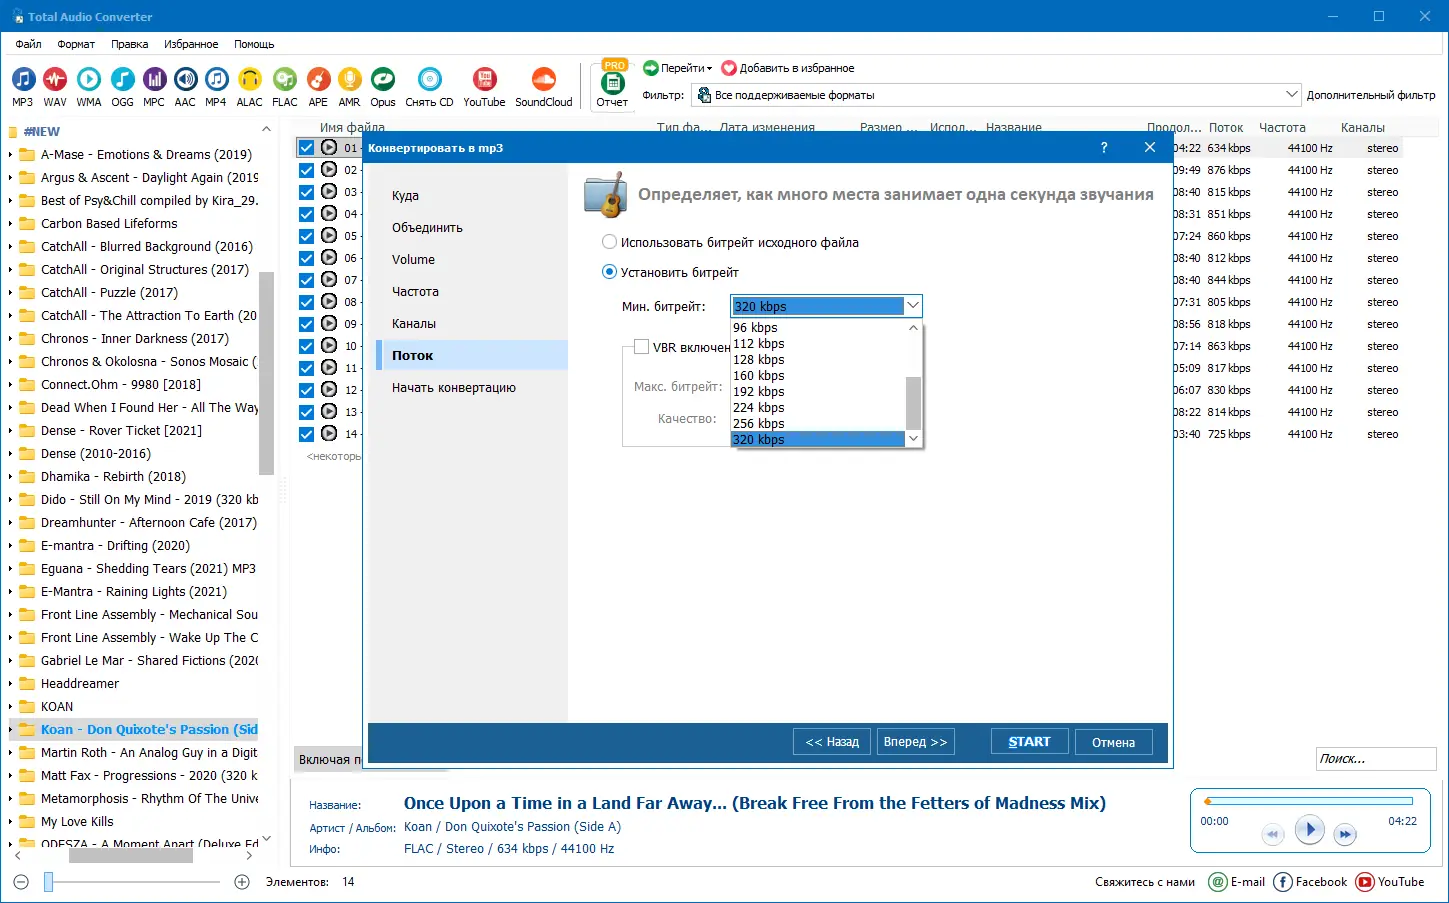
Task: Expand the Headdreamer folder node
Action: pyautogui.click(x=10, y=684)
